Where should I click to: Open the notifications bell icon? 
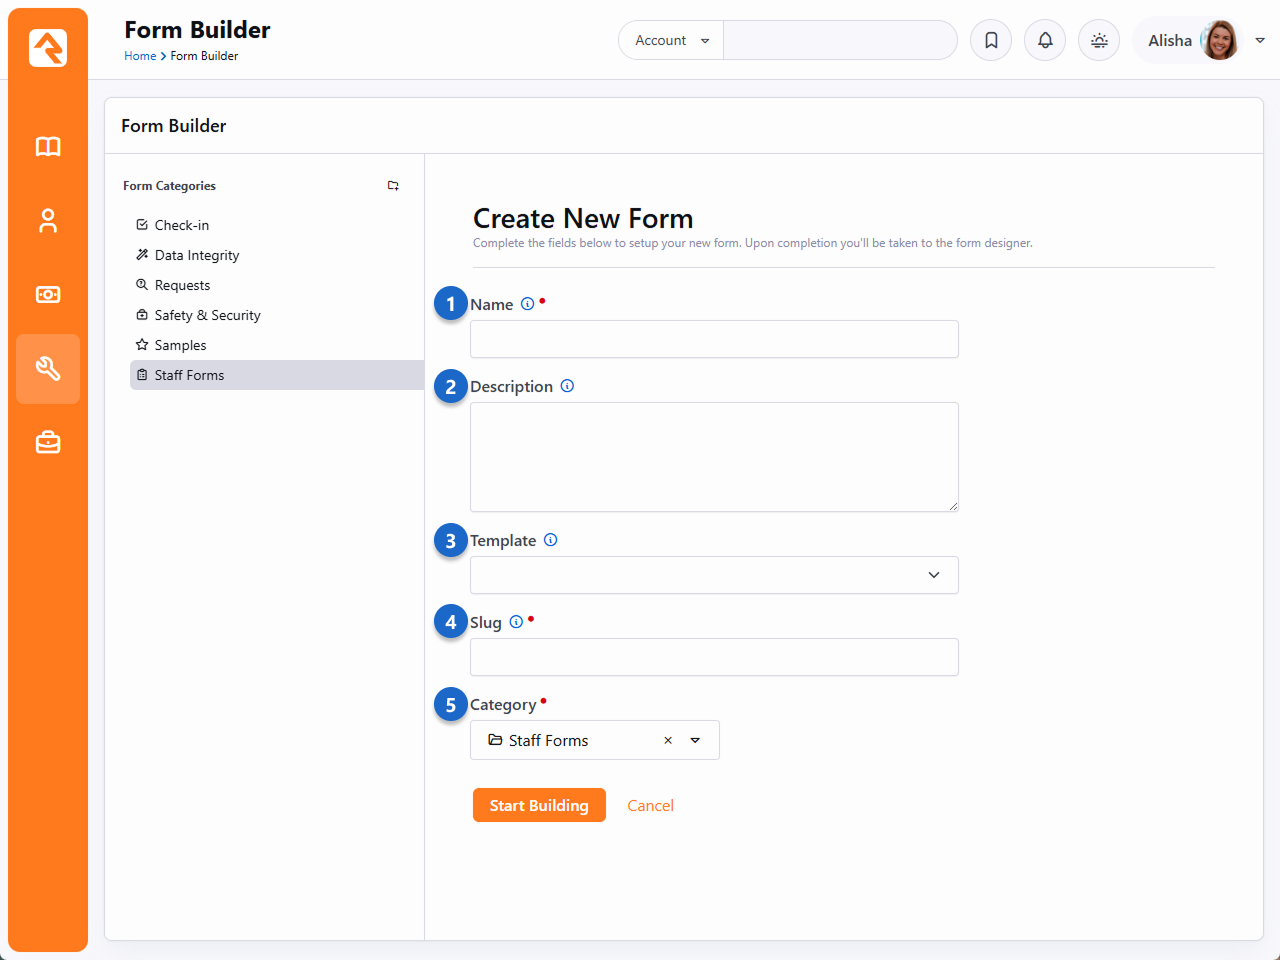tap(1045, 41)
